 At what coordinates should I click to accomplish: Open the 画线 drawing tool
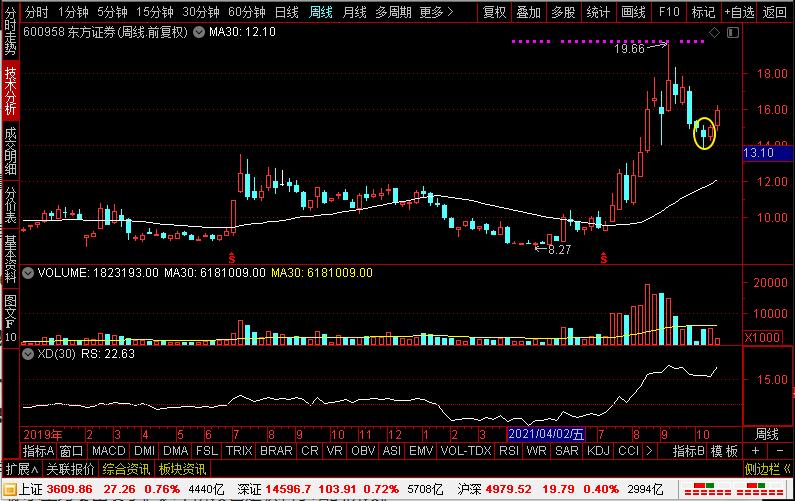[633, 12]
